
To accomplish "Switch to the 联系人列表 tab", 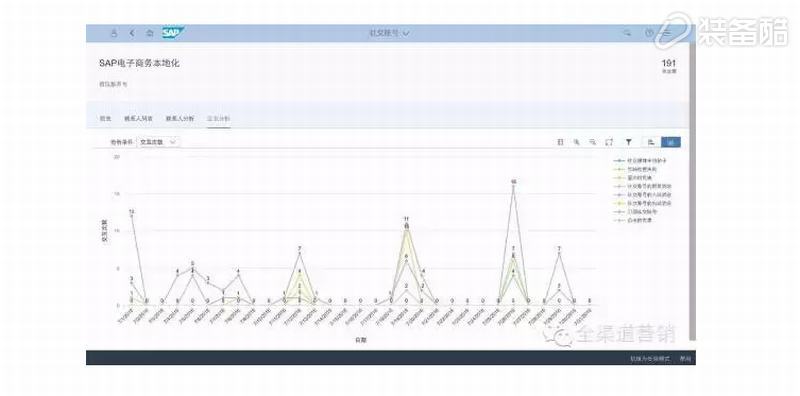I will [138, 118].
